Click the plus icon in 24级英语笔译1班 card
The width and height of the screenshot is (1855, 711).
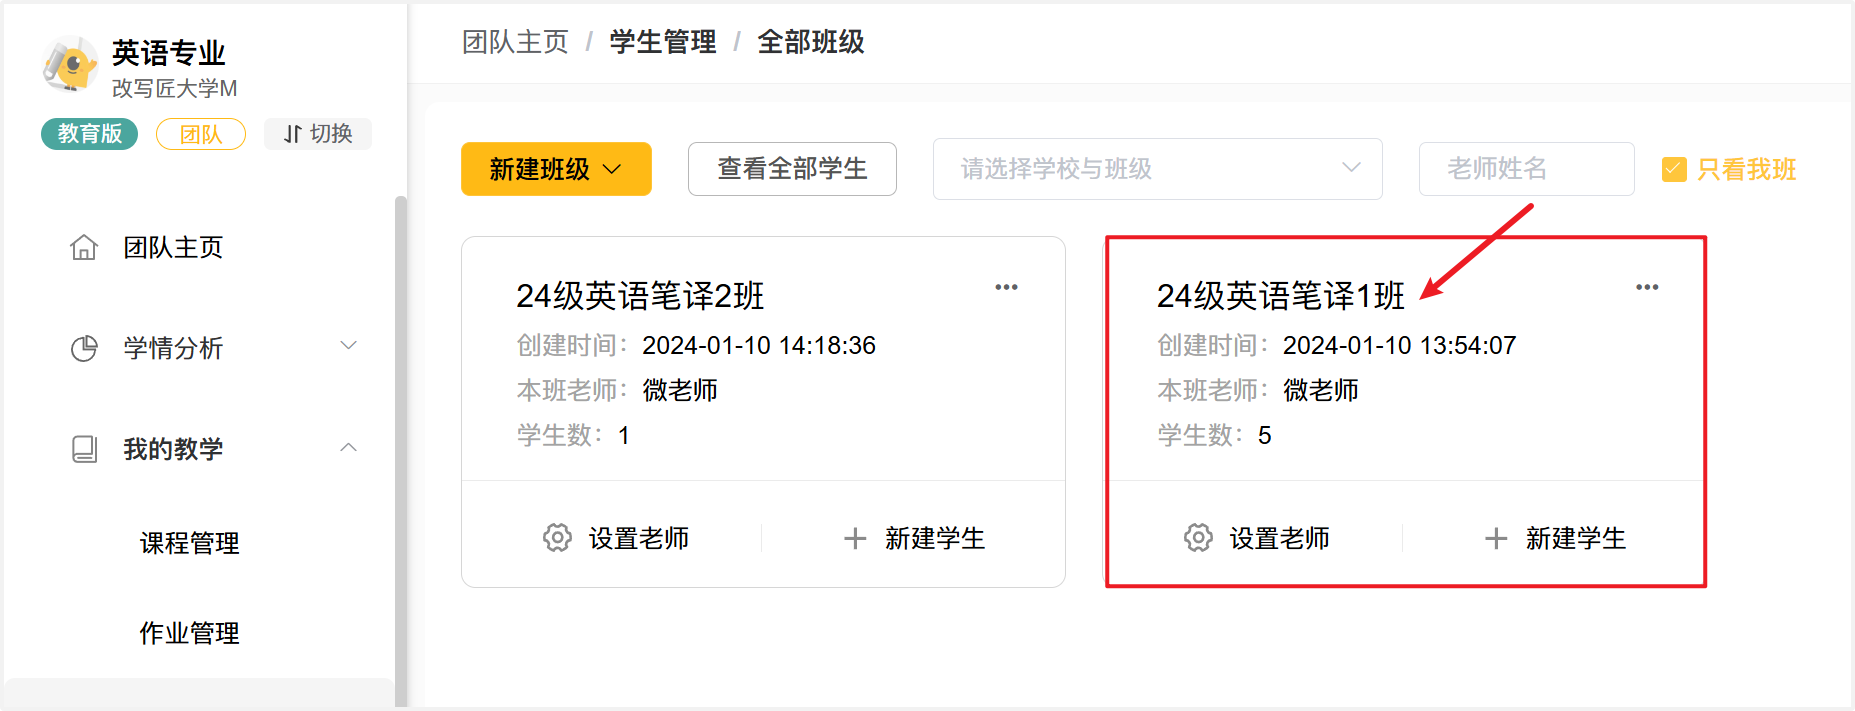[1496, 539]
